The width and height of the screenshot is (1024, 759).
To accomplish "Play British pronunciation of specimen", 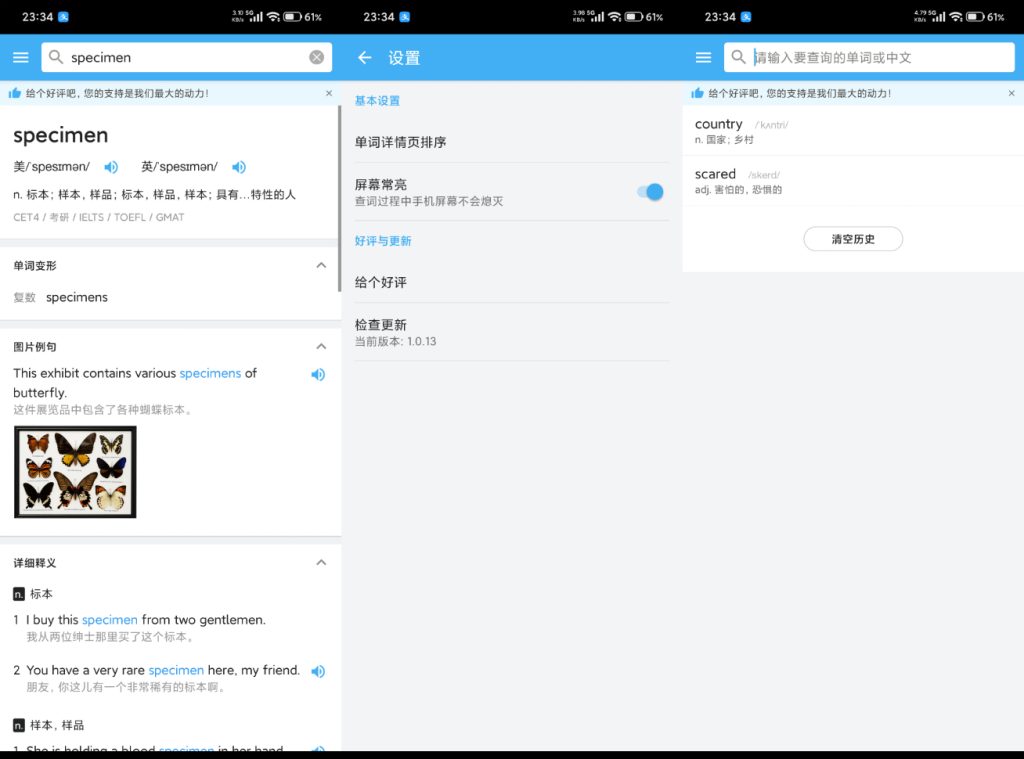I will coord(239,167).
